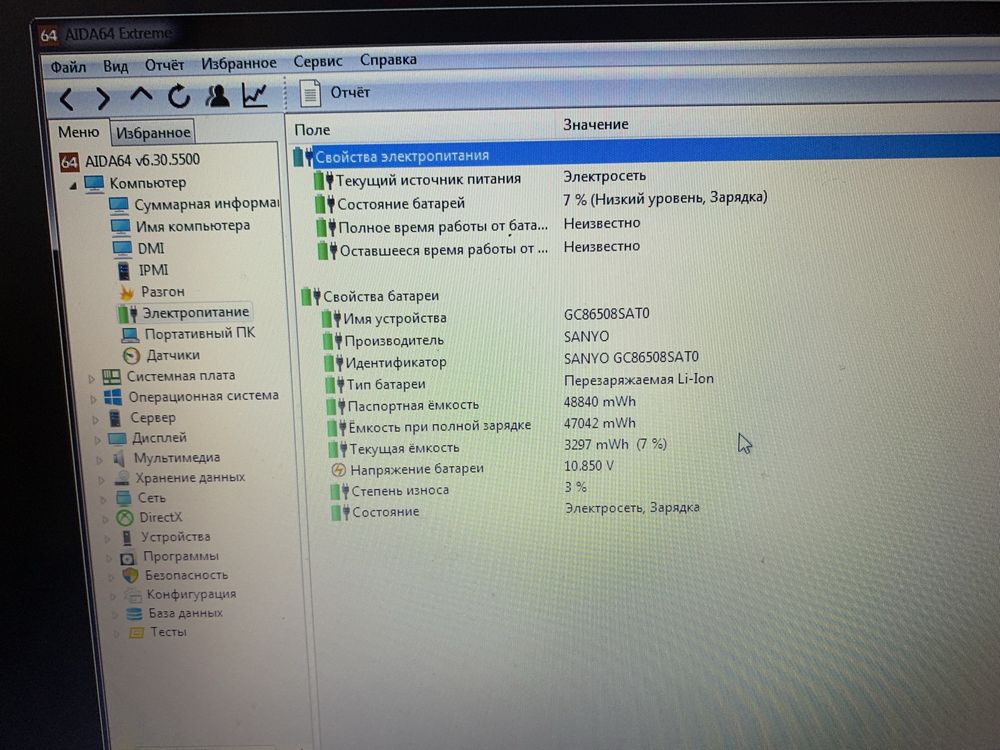Expand the Операционная система node
The width and height of the screenshot is (1000, 750).
click(x=93, y=399)
